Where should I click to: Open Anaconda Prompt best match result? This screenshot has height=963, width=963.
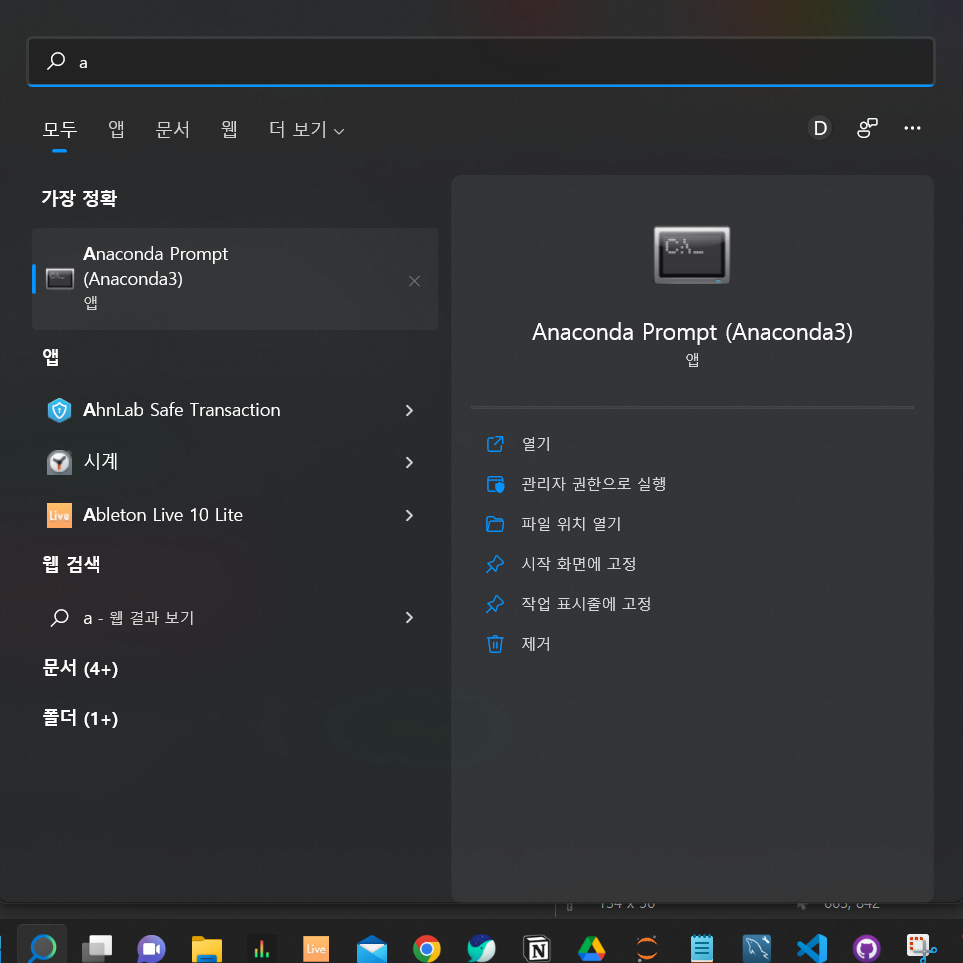pos(235,279)
